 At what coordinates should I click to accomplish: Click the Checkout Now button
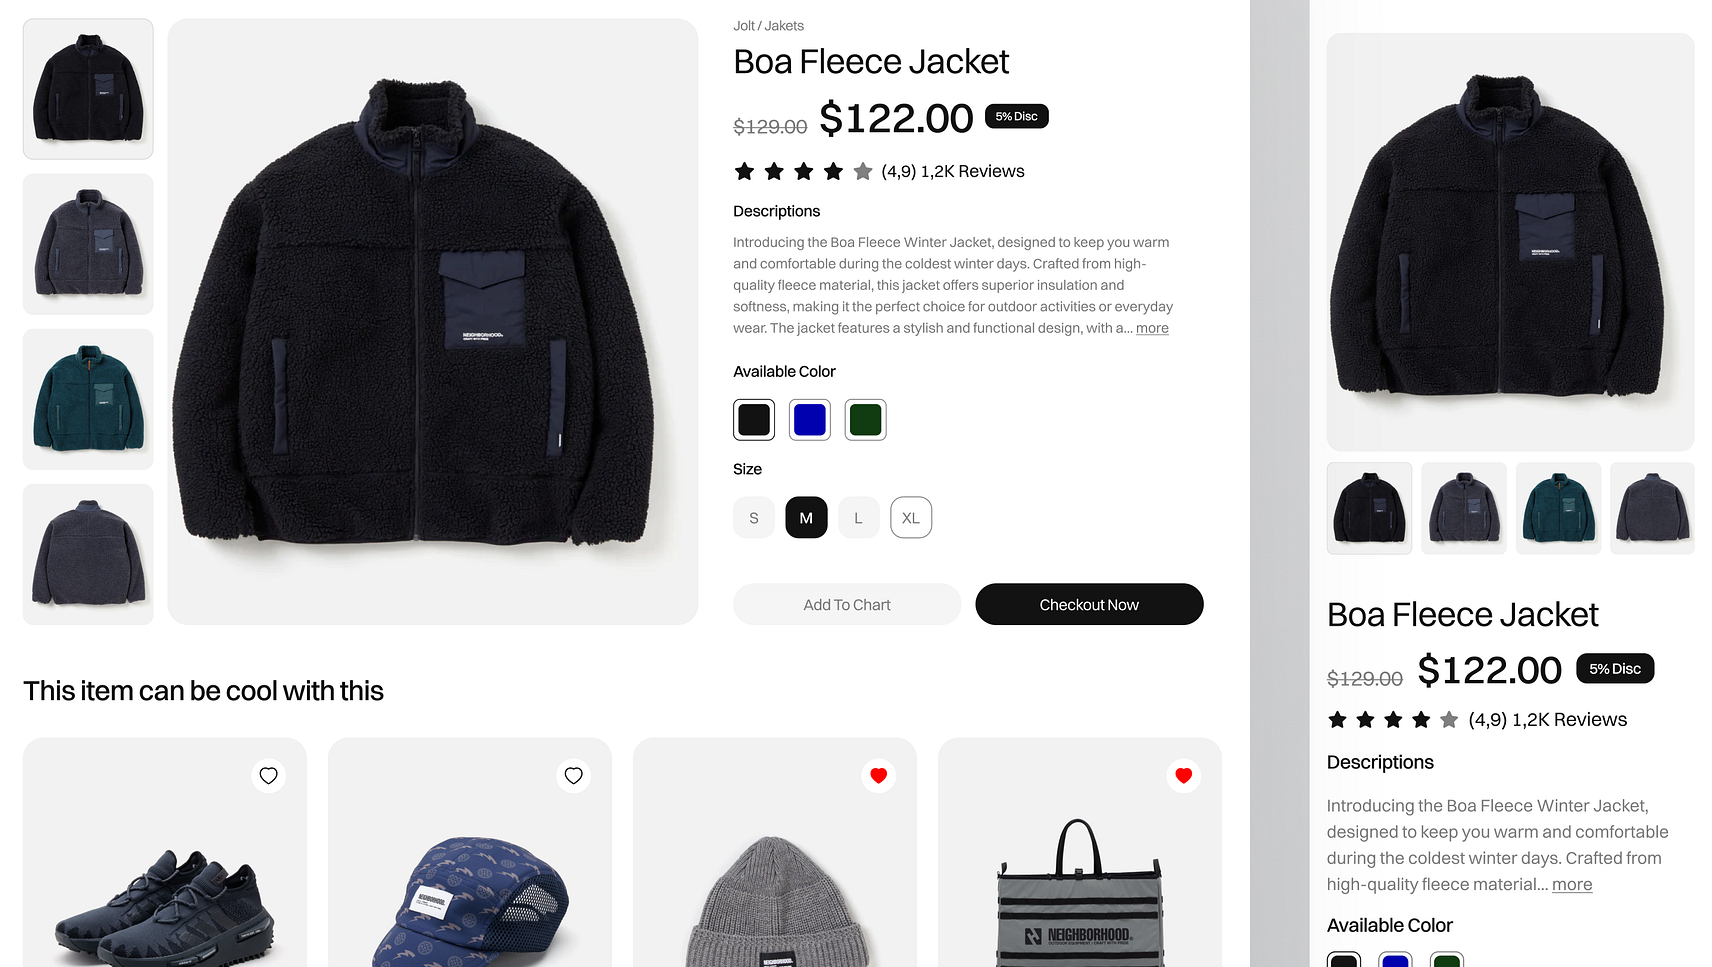[1089, 605]
